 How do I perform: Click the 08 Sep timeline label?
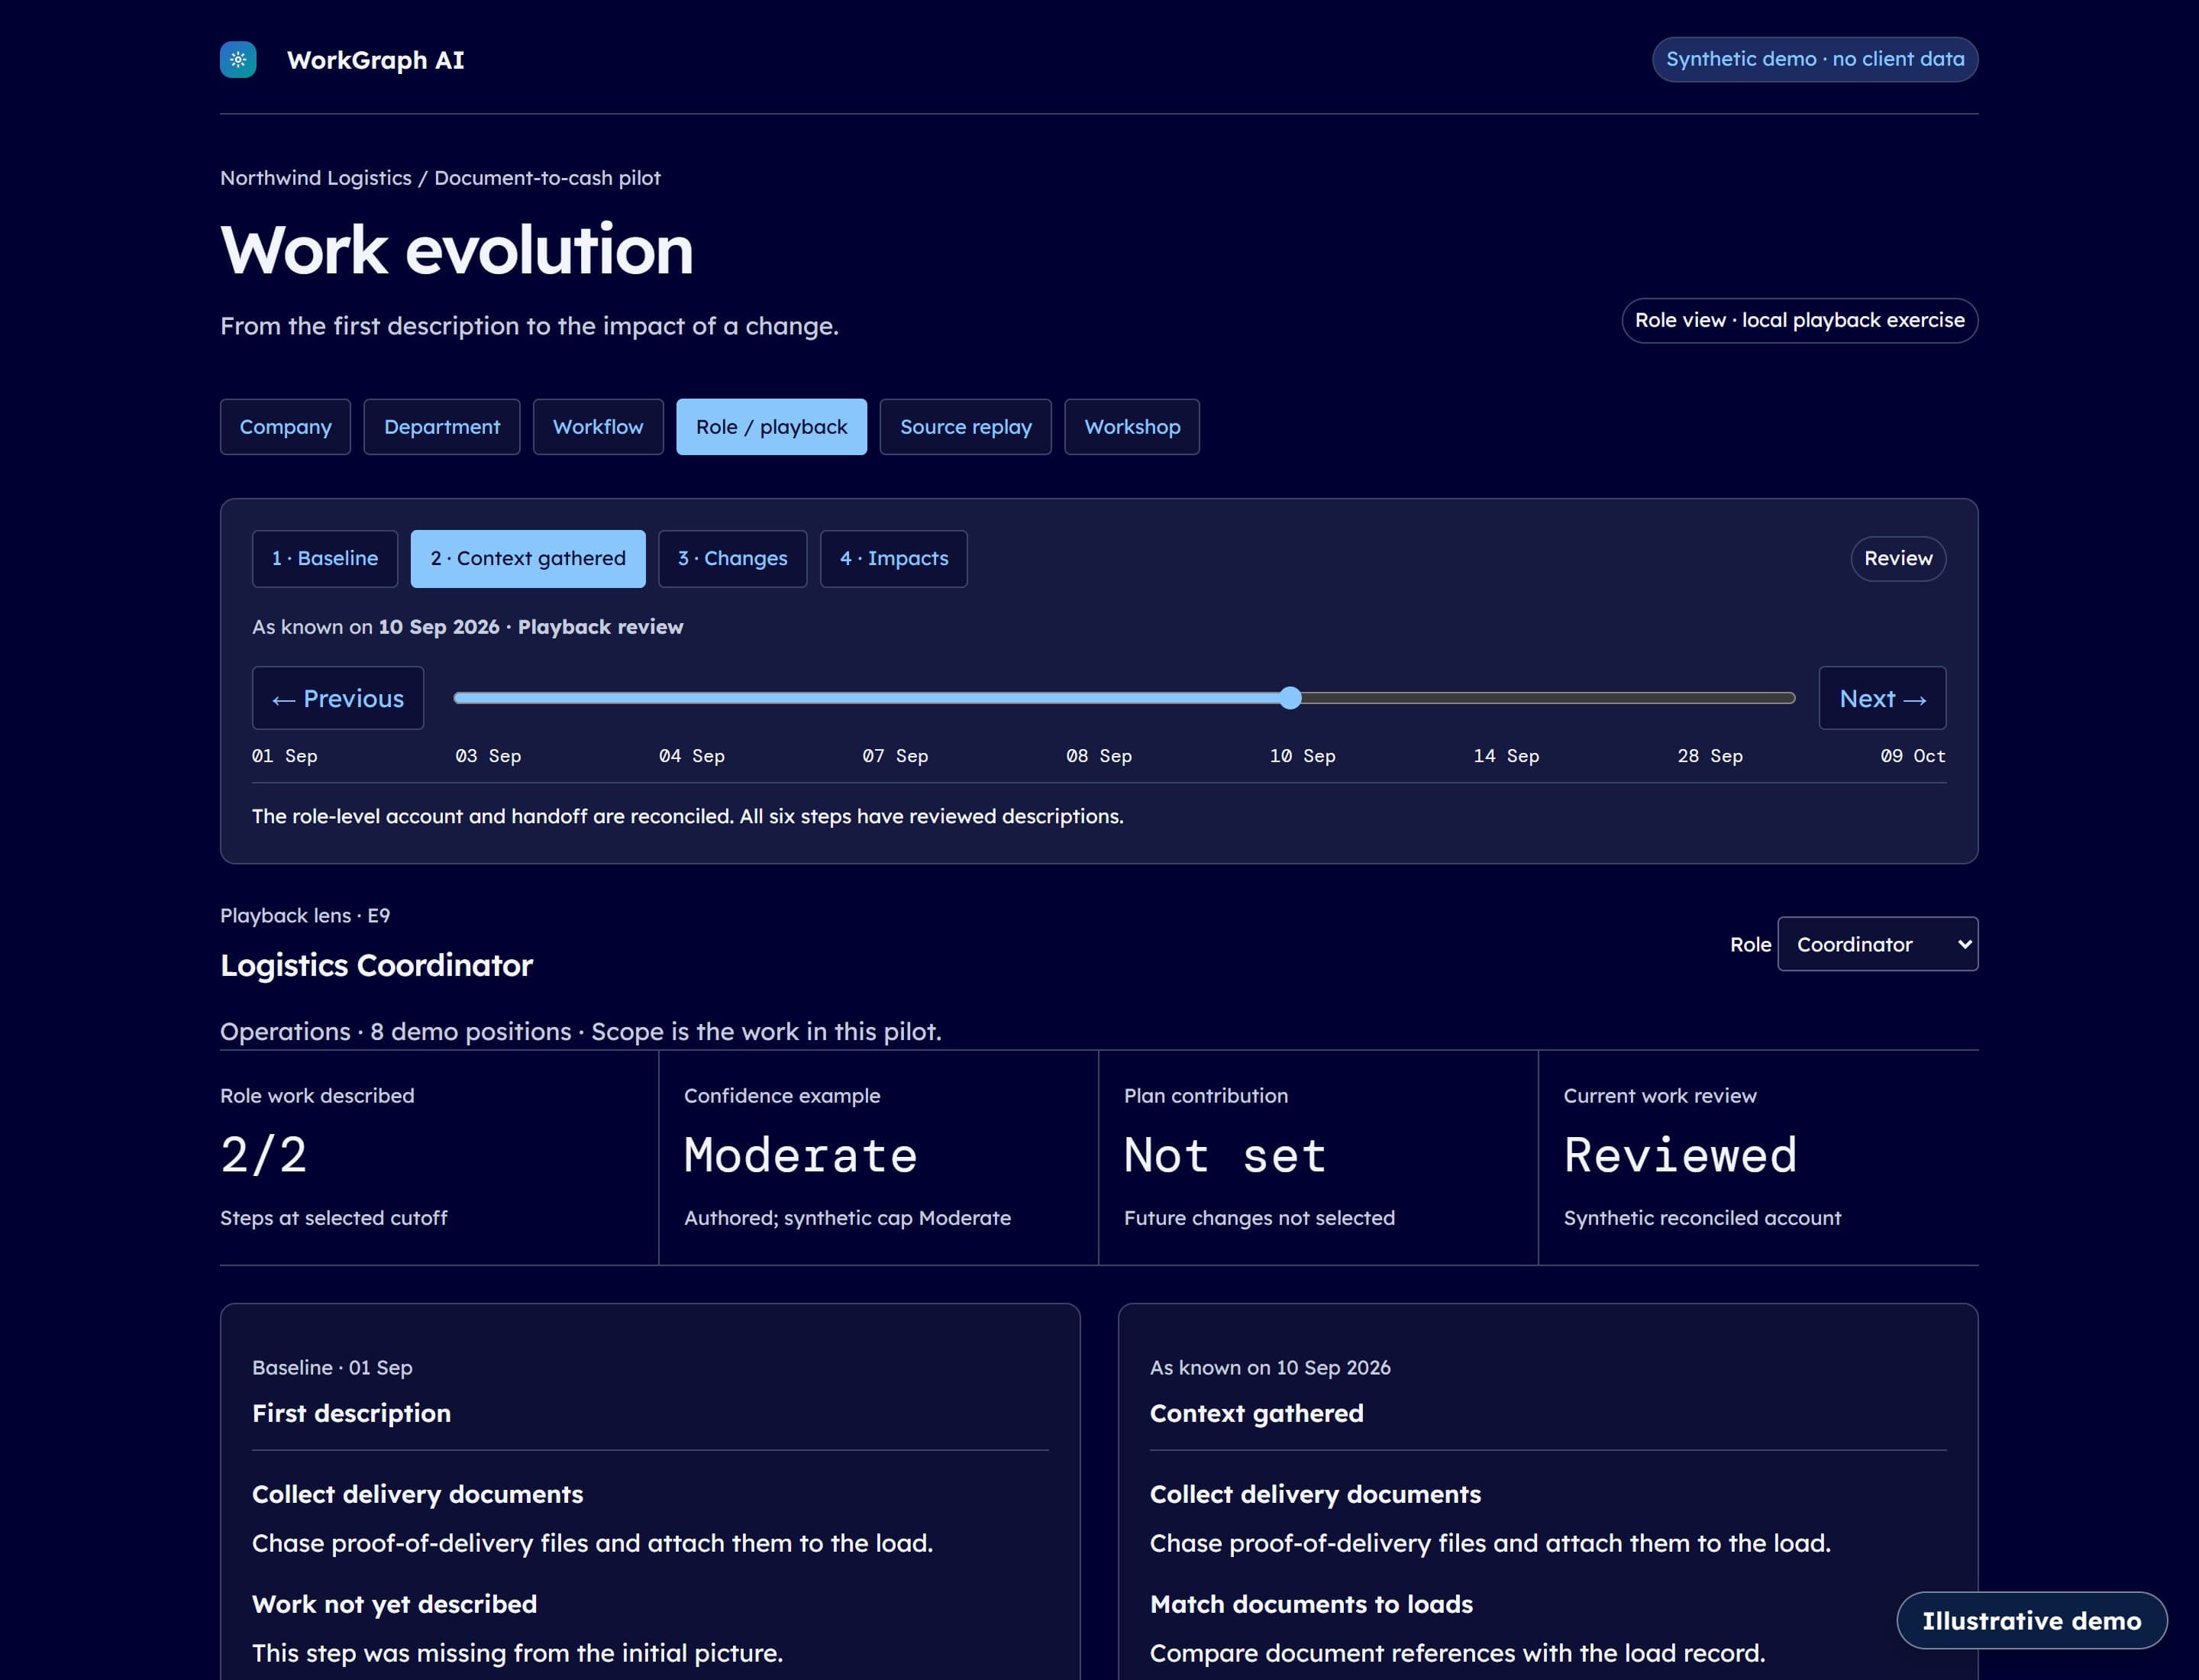tap(1099, 756)
